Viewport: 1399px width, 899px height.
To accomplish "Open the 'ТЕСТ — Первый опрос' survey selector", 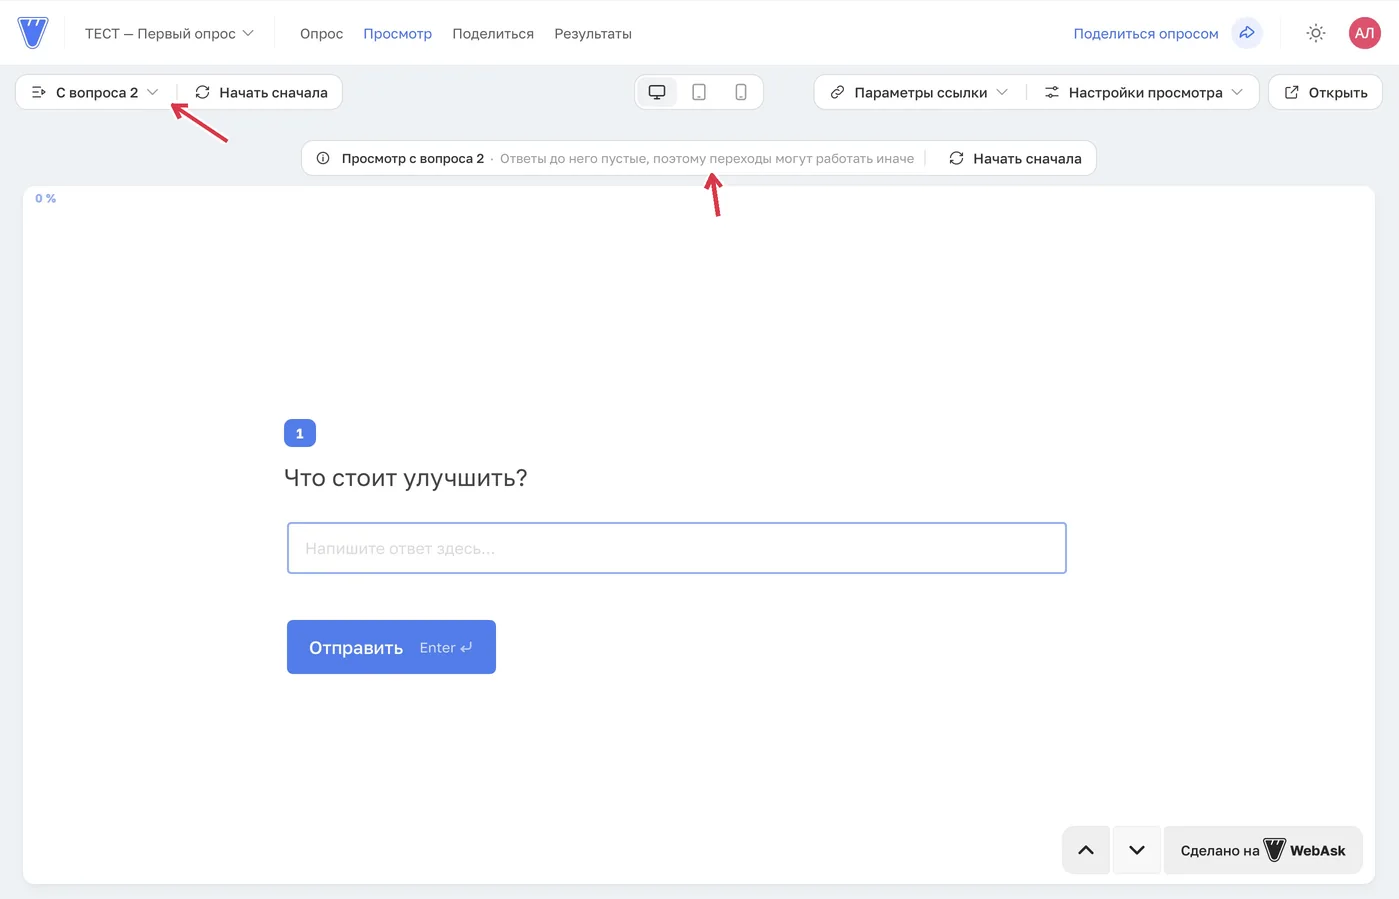I will click(169, 33).
